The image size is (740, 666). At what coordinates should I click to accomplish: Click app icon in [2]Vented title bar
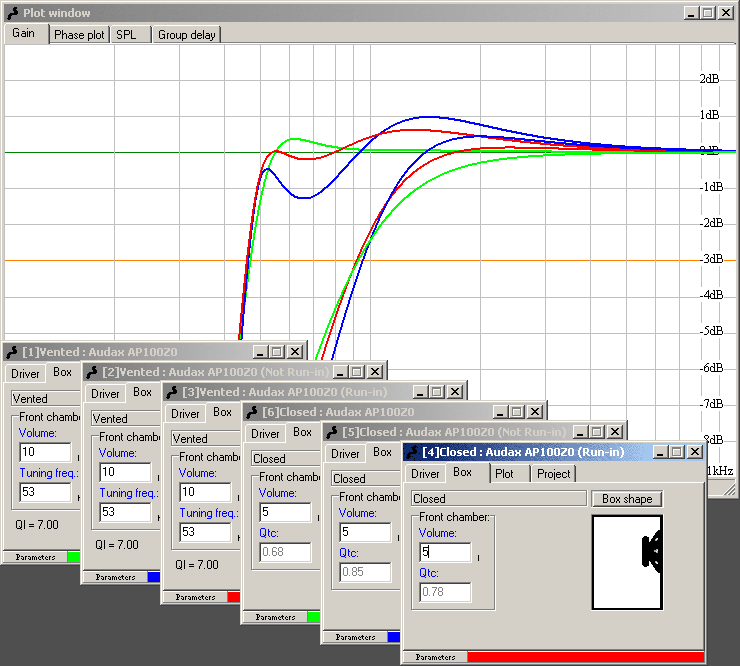tap(92, 372)
